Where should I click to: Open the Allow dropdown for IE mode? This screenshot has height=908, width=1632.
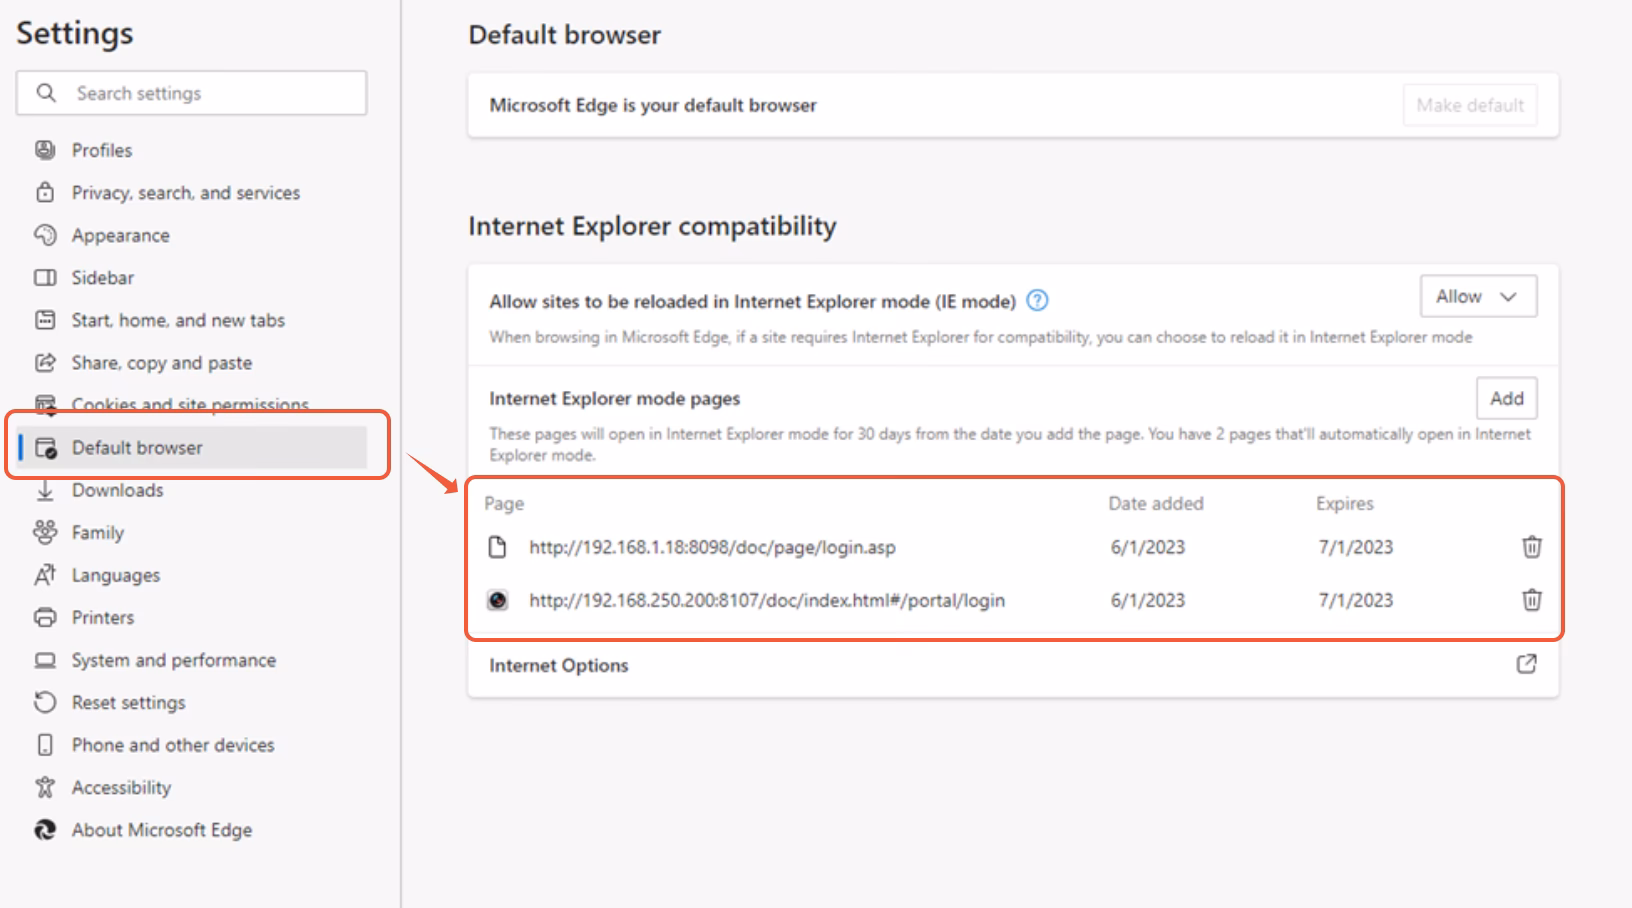coord(1477,296)
